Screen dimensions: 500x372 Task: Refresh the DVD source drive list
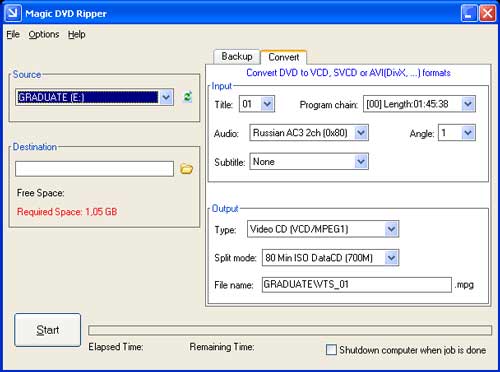click(188, 97)
